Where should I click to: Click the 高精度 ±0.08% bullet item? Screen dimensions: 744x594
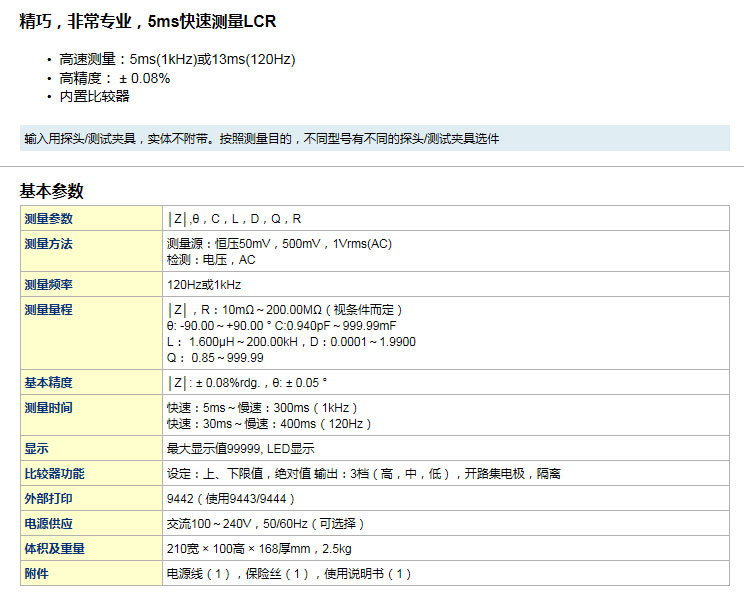(115, 78)
